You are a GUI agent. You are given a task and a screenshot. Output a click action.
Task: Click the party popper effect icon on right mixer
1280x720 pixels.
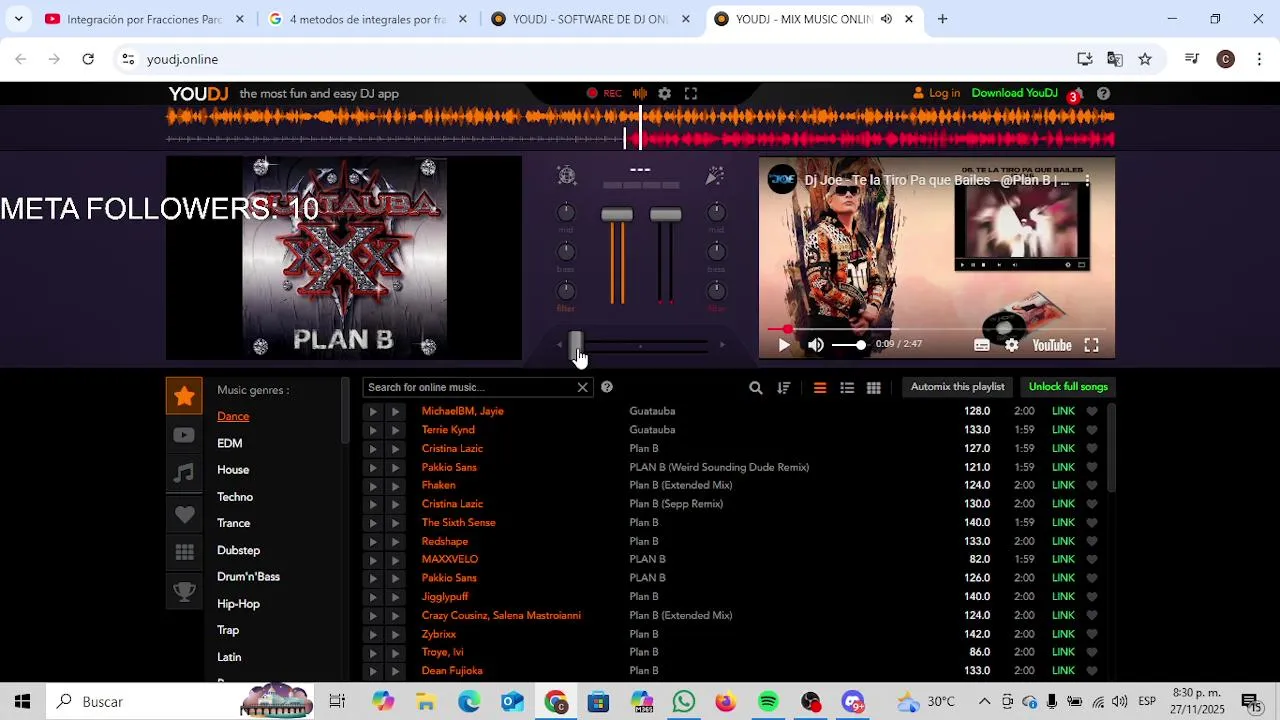tap(714, 176)
